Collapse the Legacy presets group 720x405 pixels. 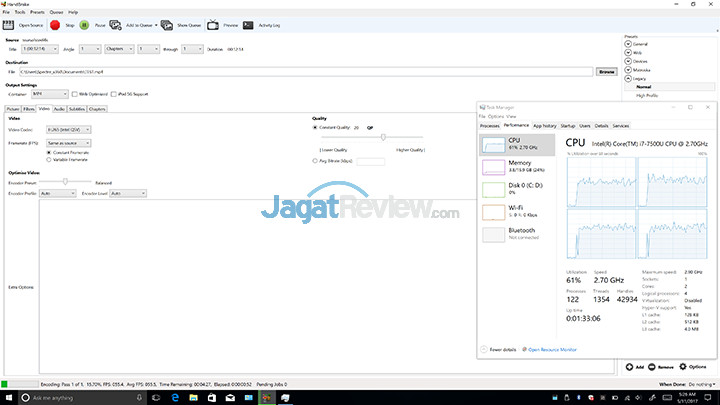pos(628,79)
